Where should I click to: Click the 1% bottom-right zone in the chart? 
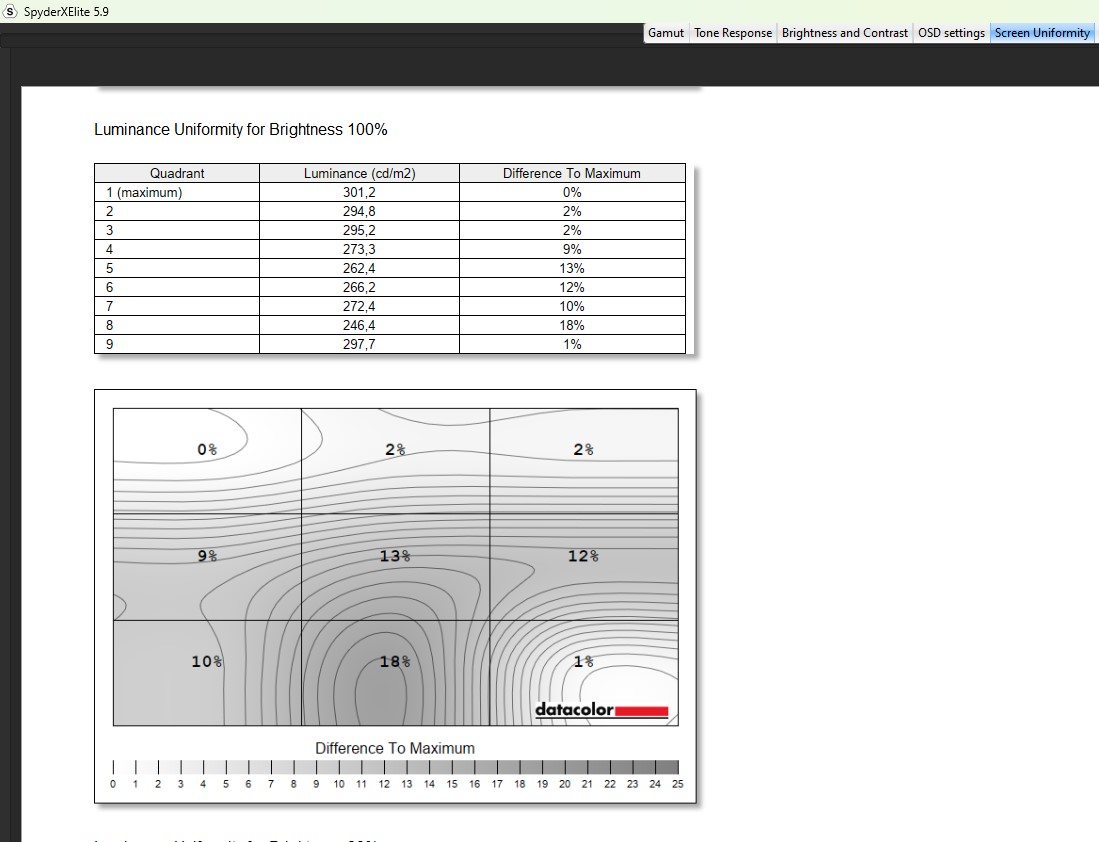(x=583, y=661)
